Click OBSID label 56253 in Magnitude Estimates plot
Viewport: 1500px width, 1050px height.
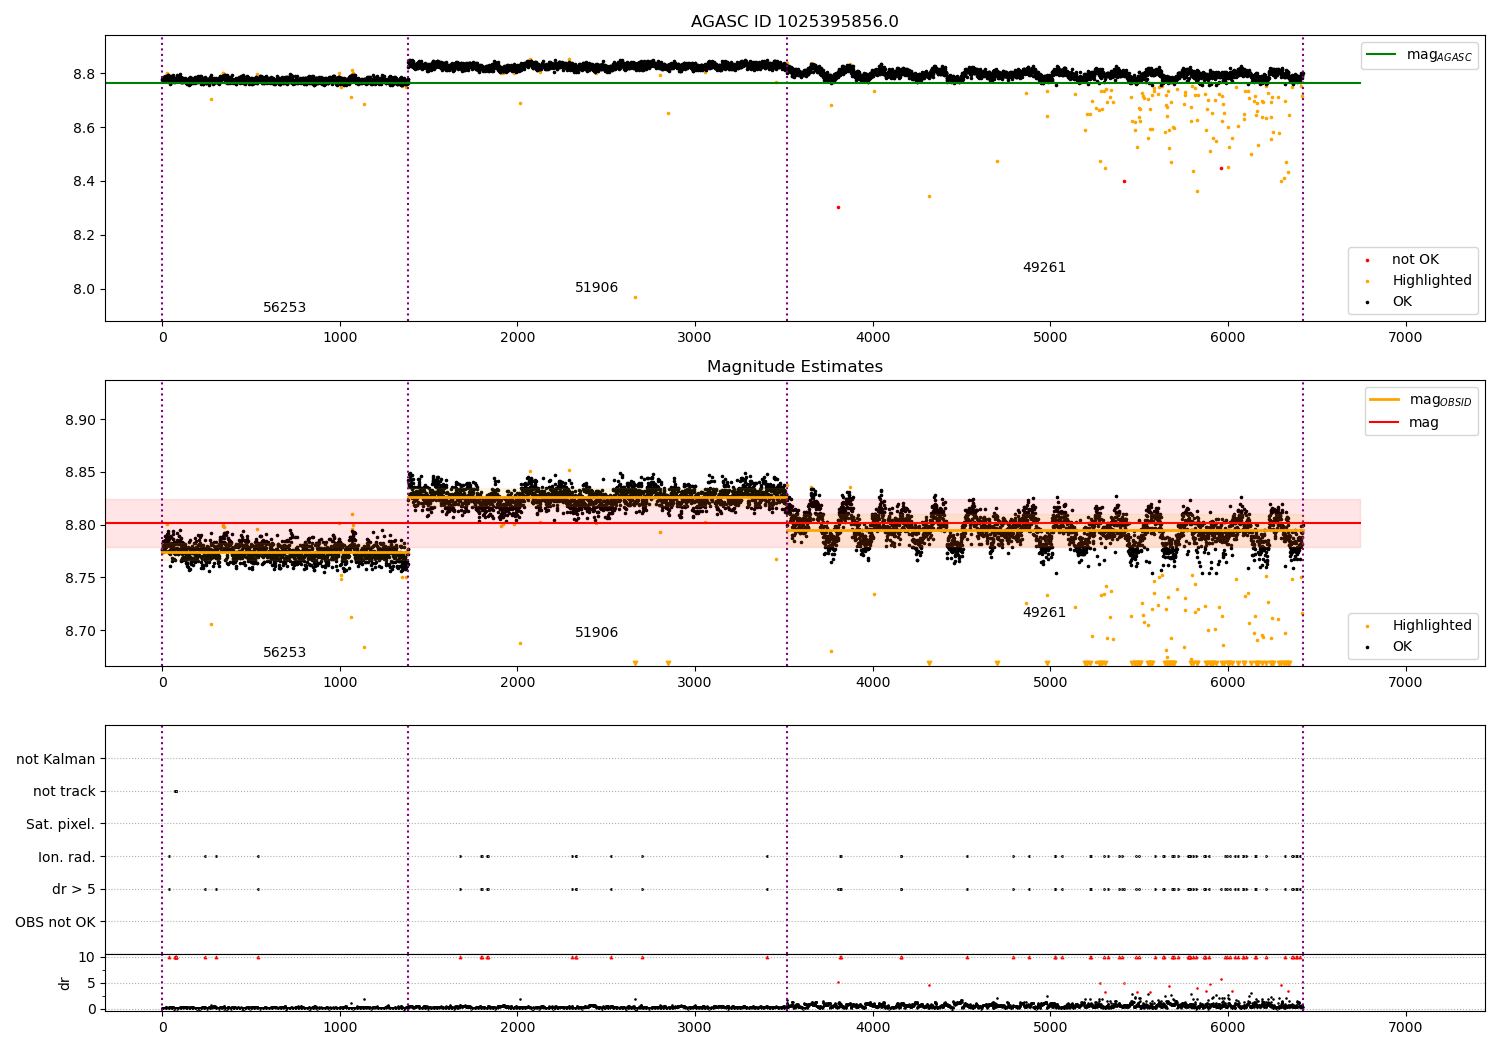pos(284,653)
